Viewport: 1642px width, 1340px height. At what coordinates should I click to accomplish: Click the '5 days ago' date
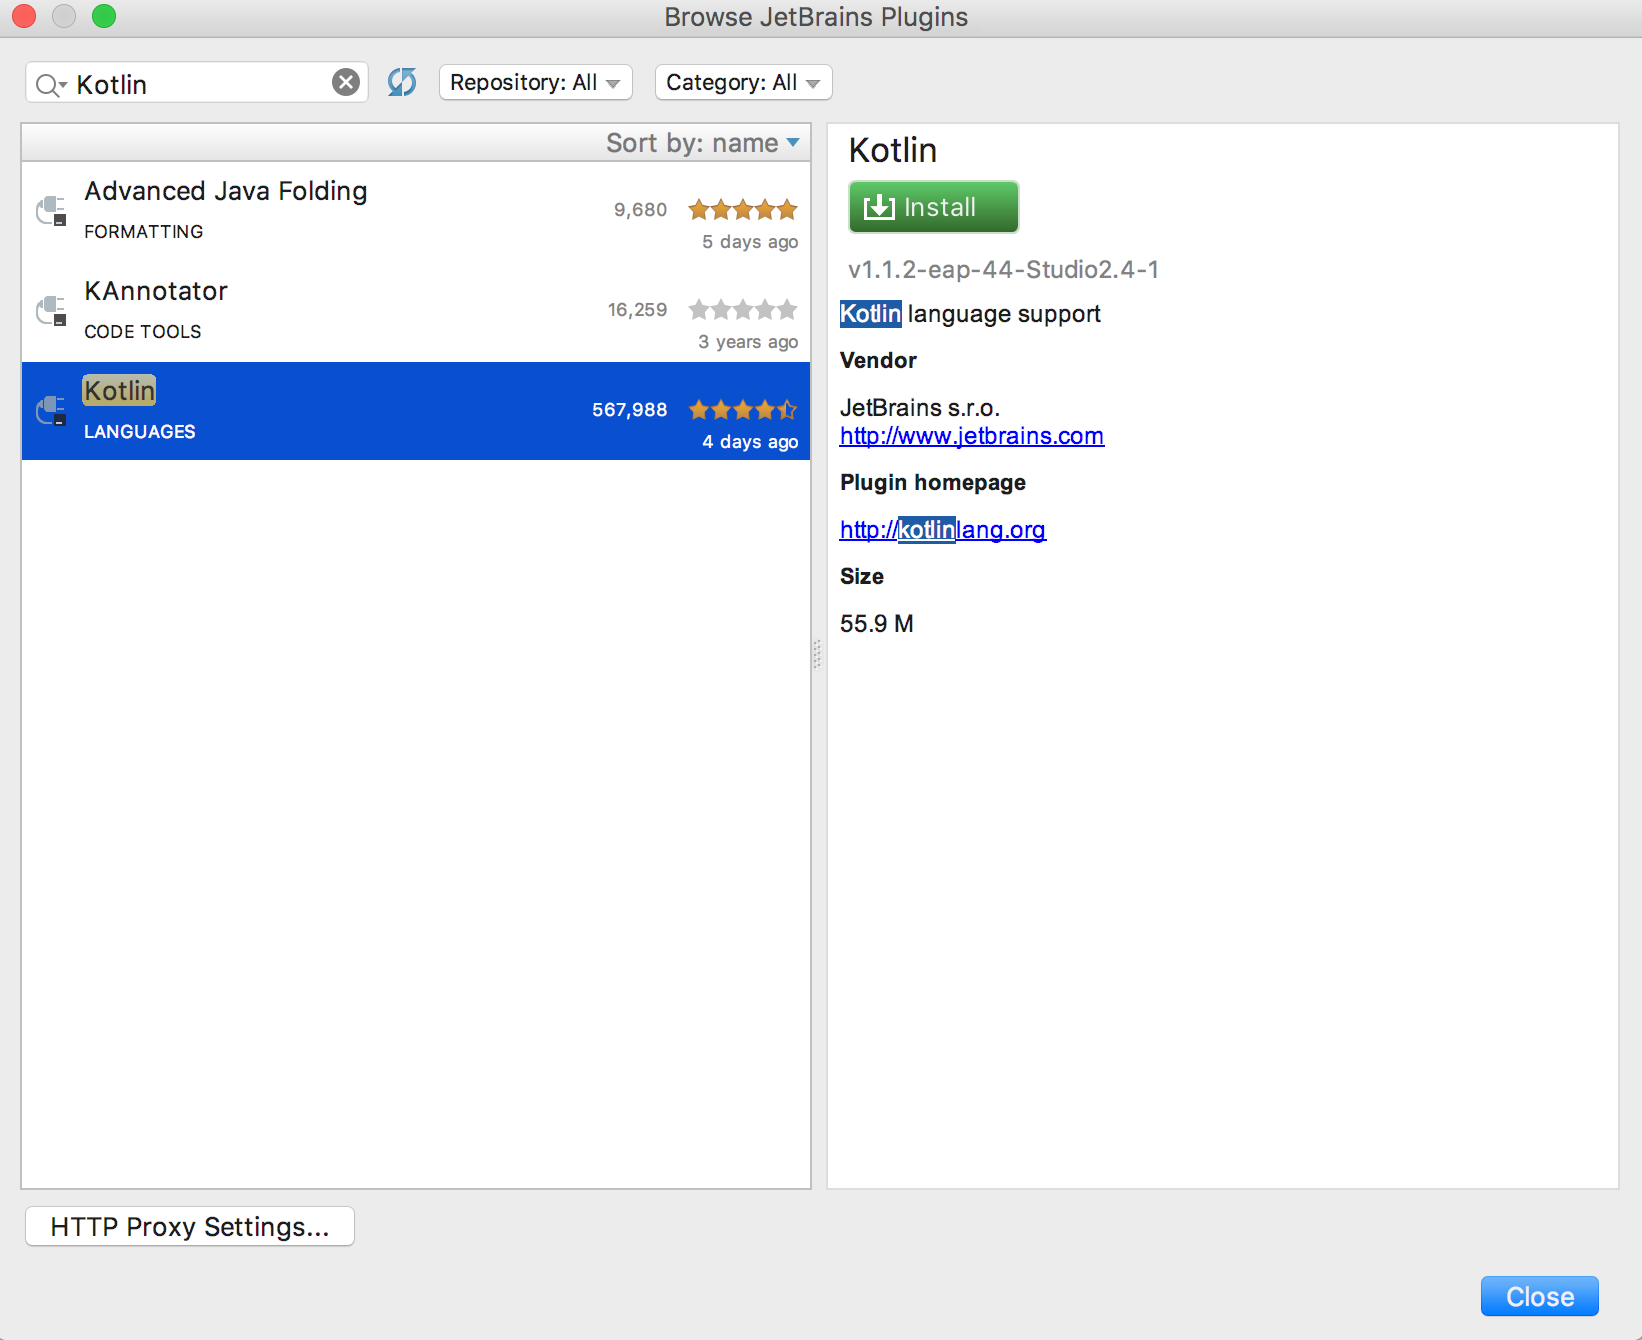coord(750,242)
